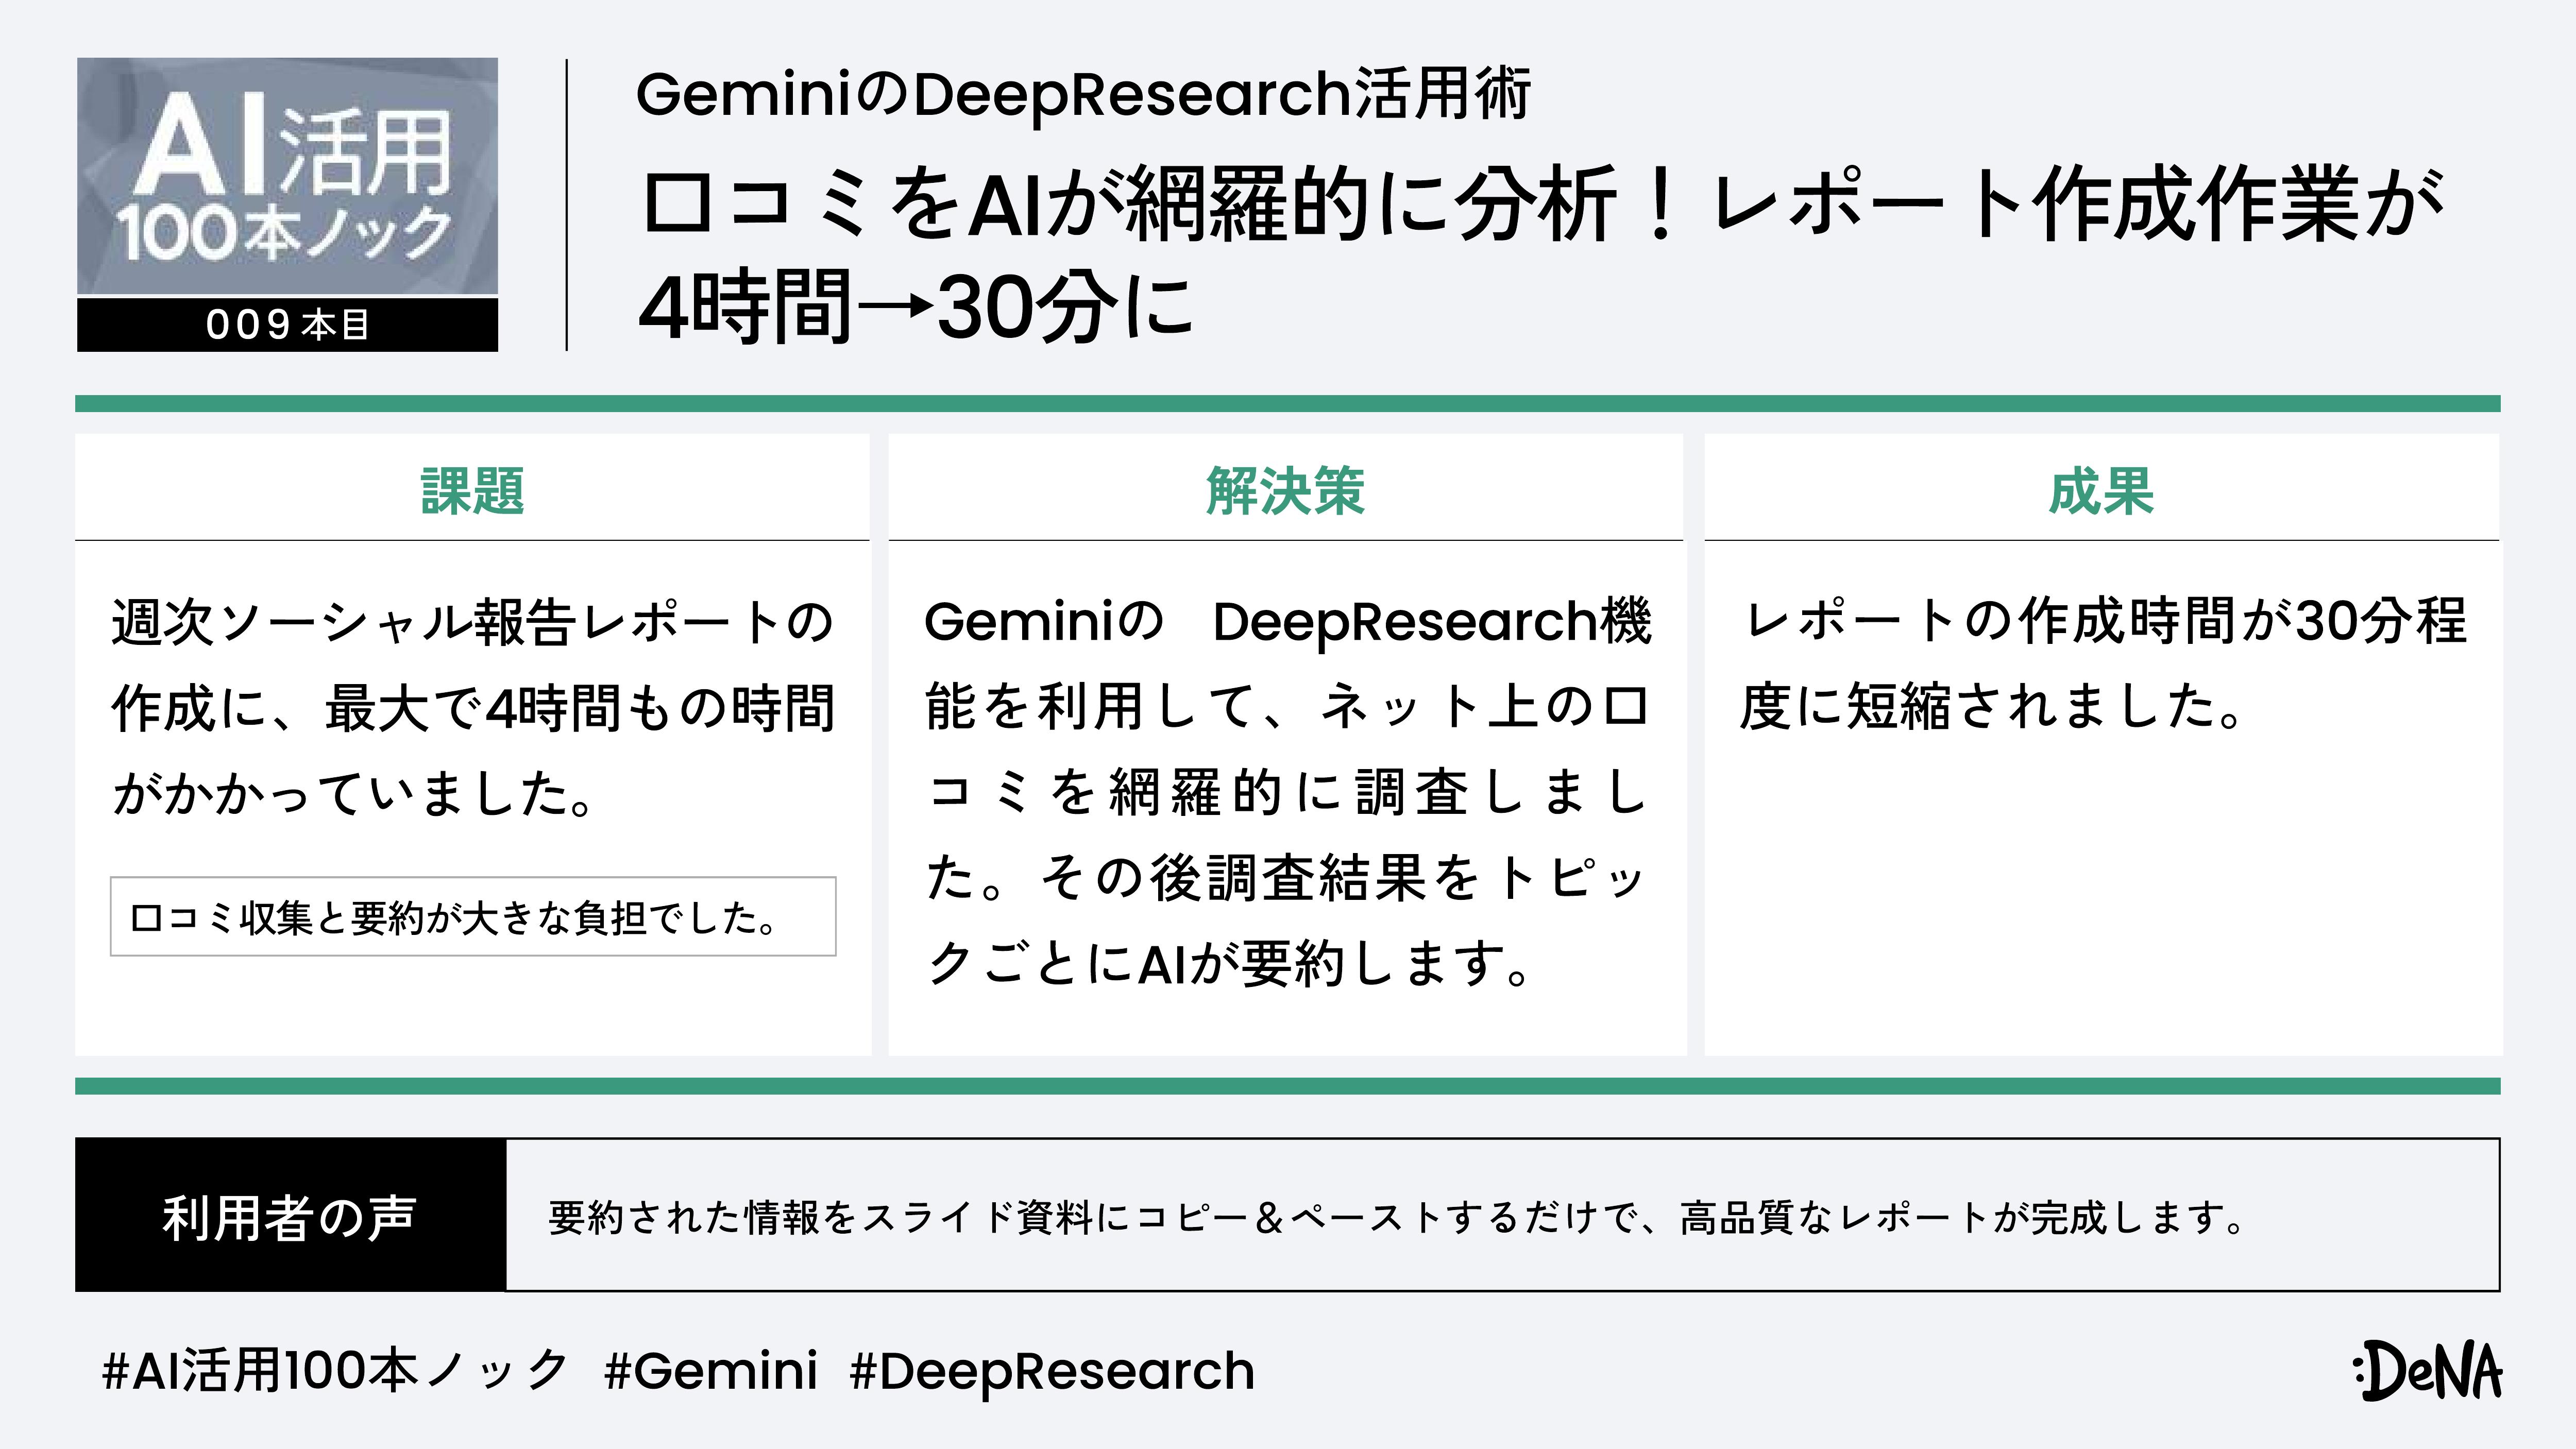Open the #Gemini hashtag

point(711,1370)
